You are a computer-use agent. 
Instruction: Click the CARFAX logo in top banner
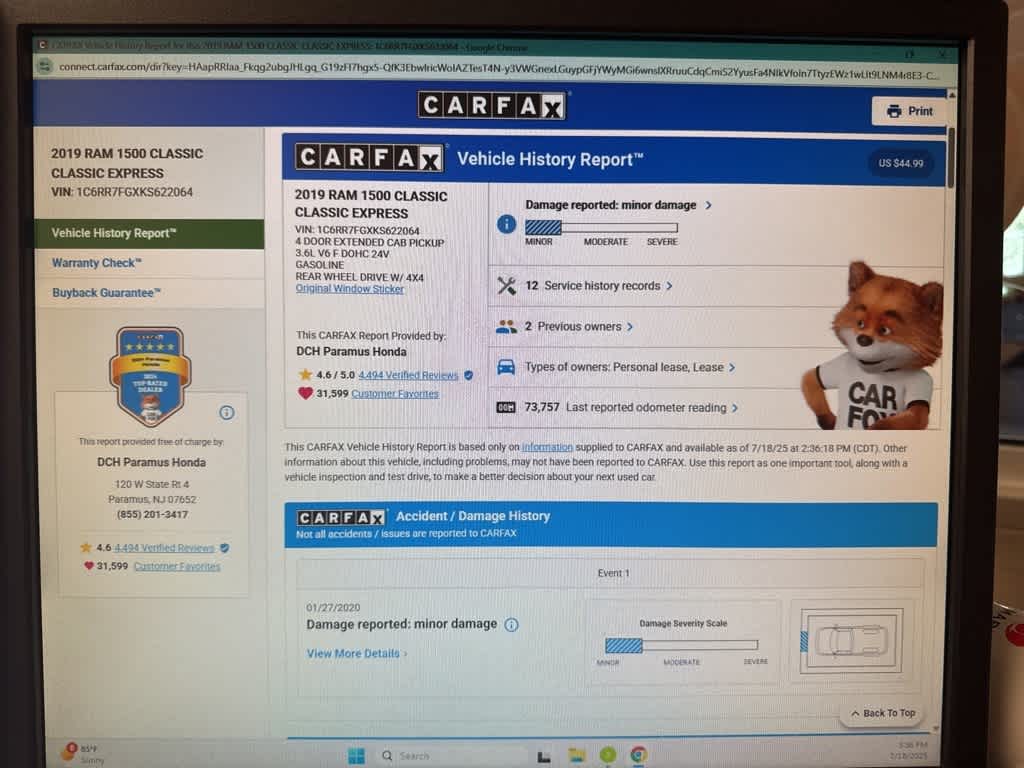[x=492, y=105]
